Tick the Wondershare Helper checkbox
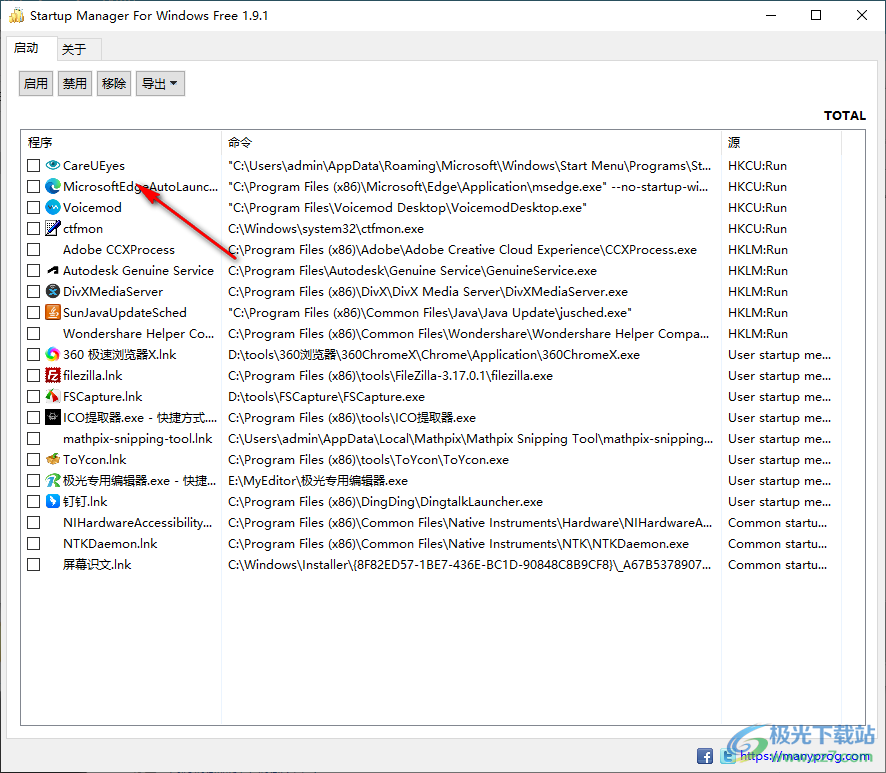 tap(33, 333)
